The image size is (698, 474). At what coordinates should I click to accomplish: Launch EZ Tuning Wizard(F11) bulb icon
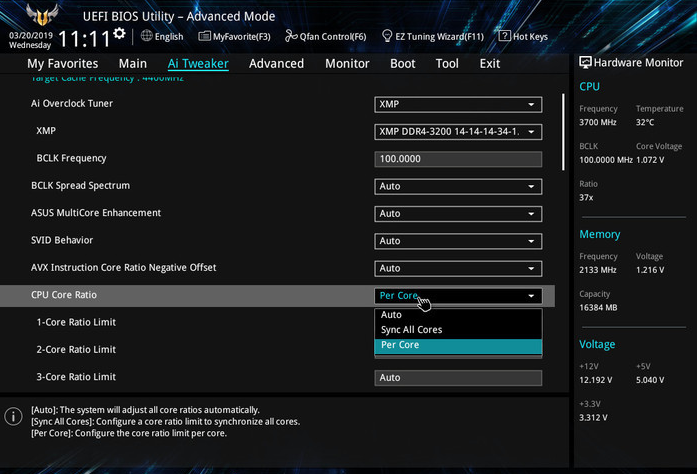tap(387, 36)
